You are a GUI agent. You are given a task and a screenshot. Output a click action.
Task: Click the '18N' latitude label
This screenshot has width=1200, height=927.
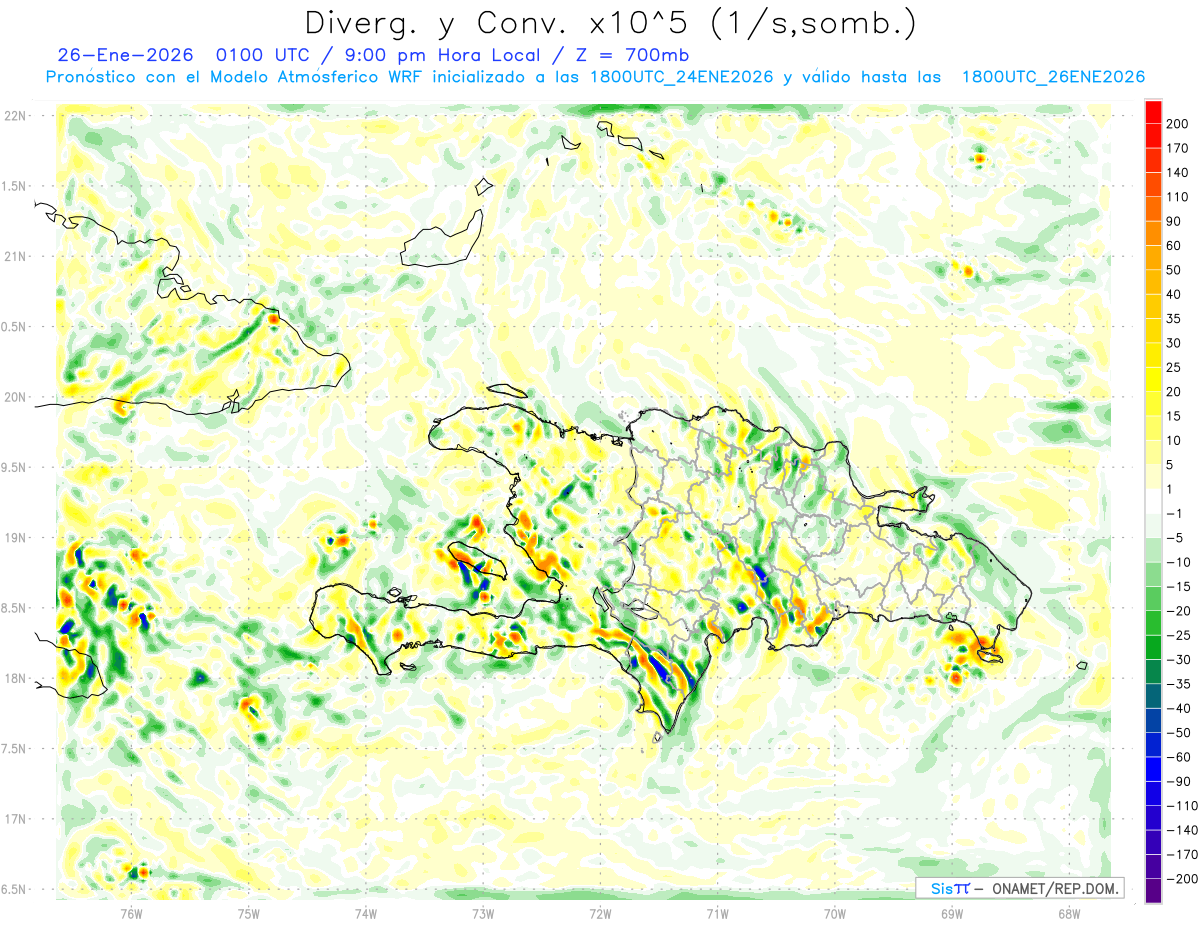tap(15, 678)
